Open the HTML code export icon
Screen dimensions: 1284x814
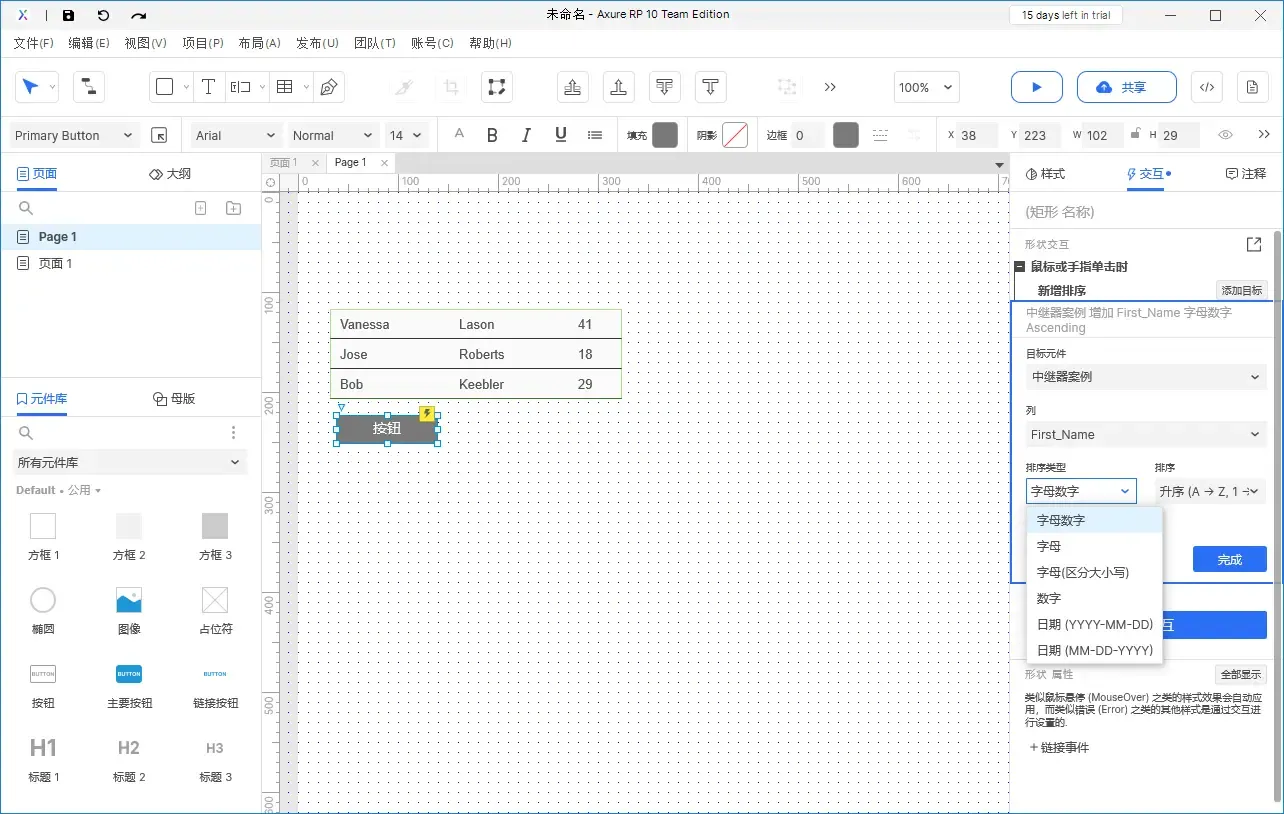pos(1207,87)
